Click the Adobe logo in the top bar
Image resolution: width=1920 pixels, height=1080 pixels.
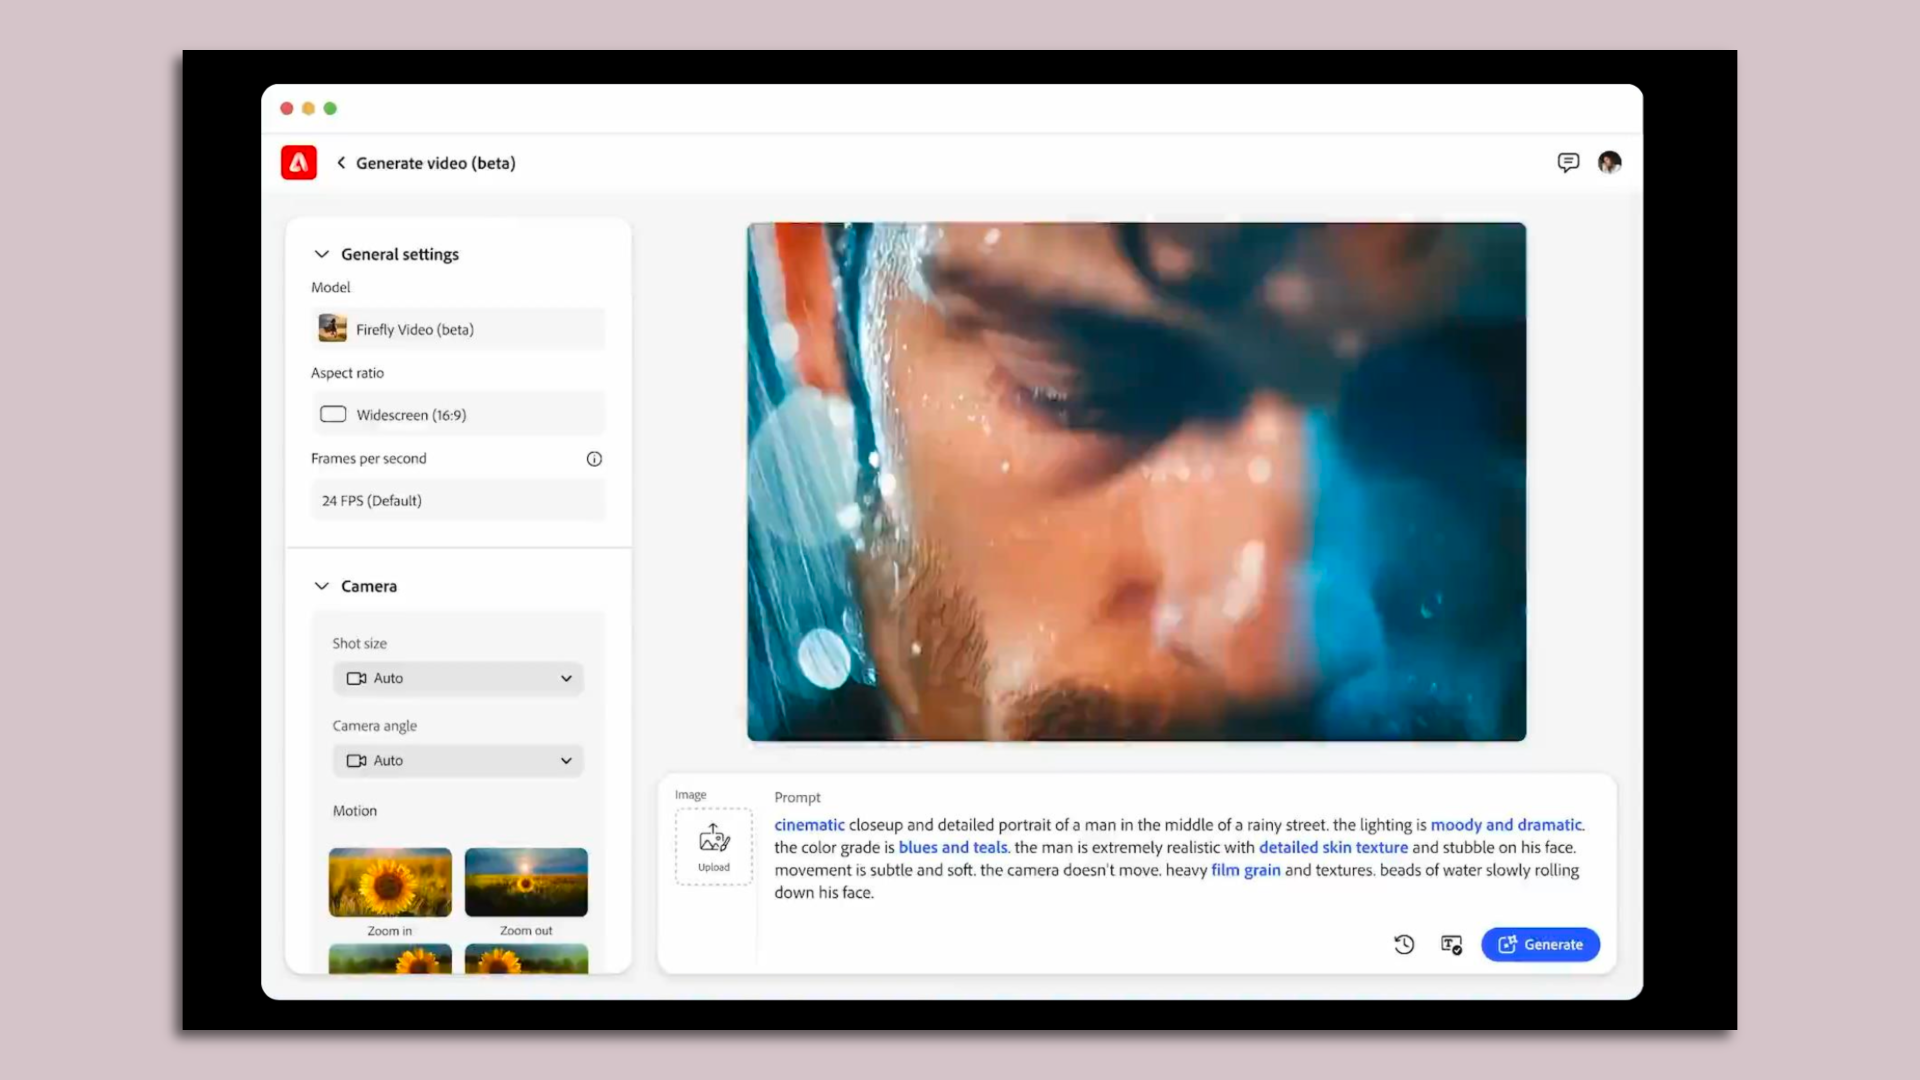(x=298, y=162)
